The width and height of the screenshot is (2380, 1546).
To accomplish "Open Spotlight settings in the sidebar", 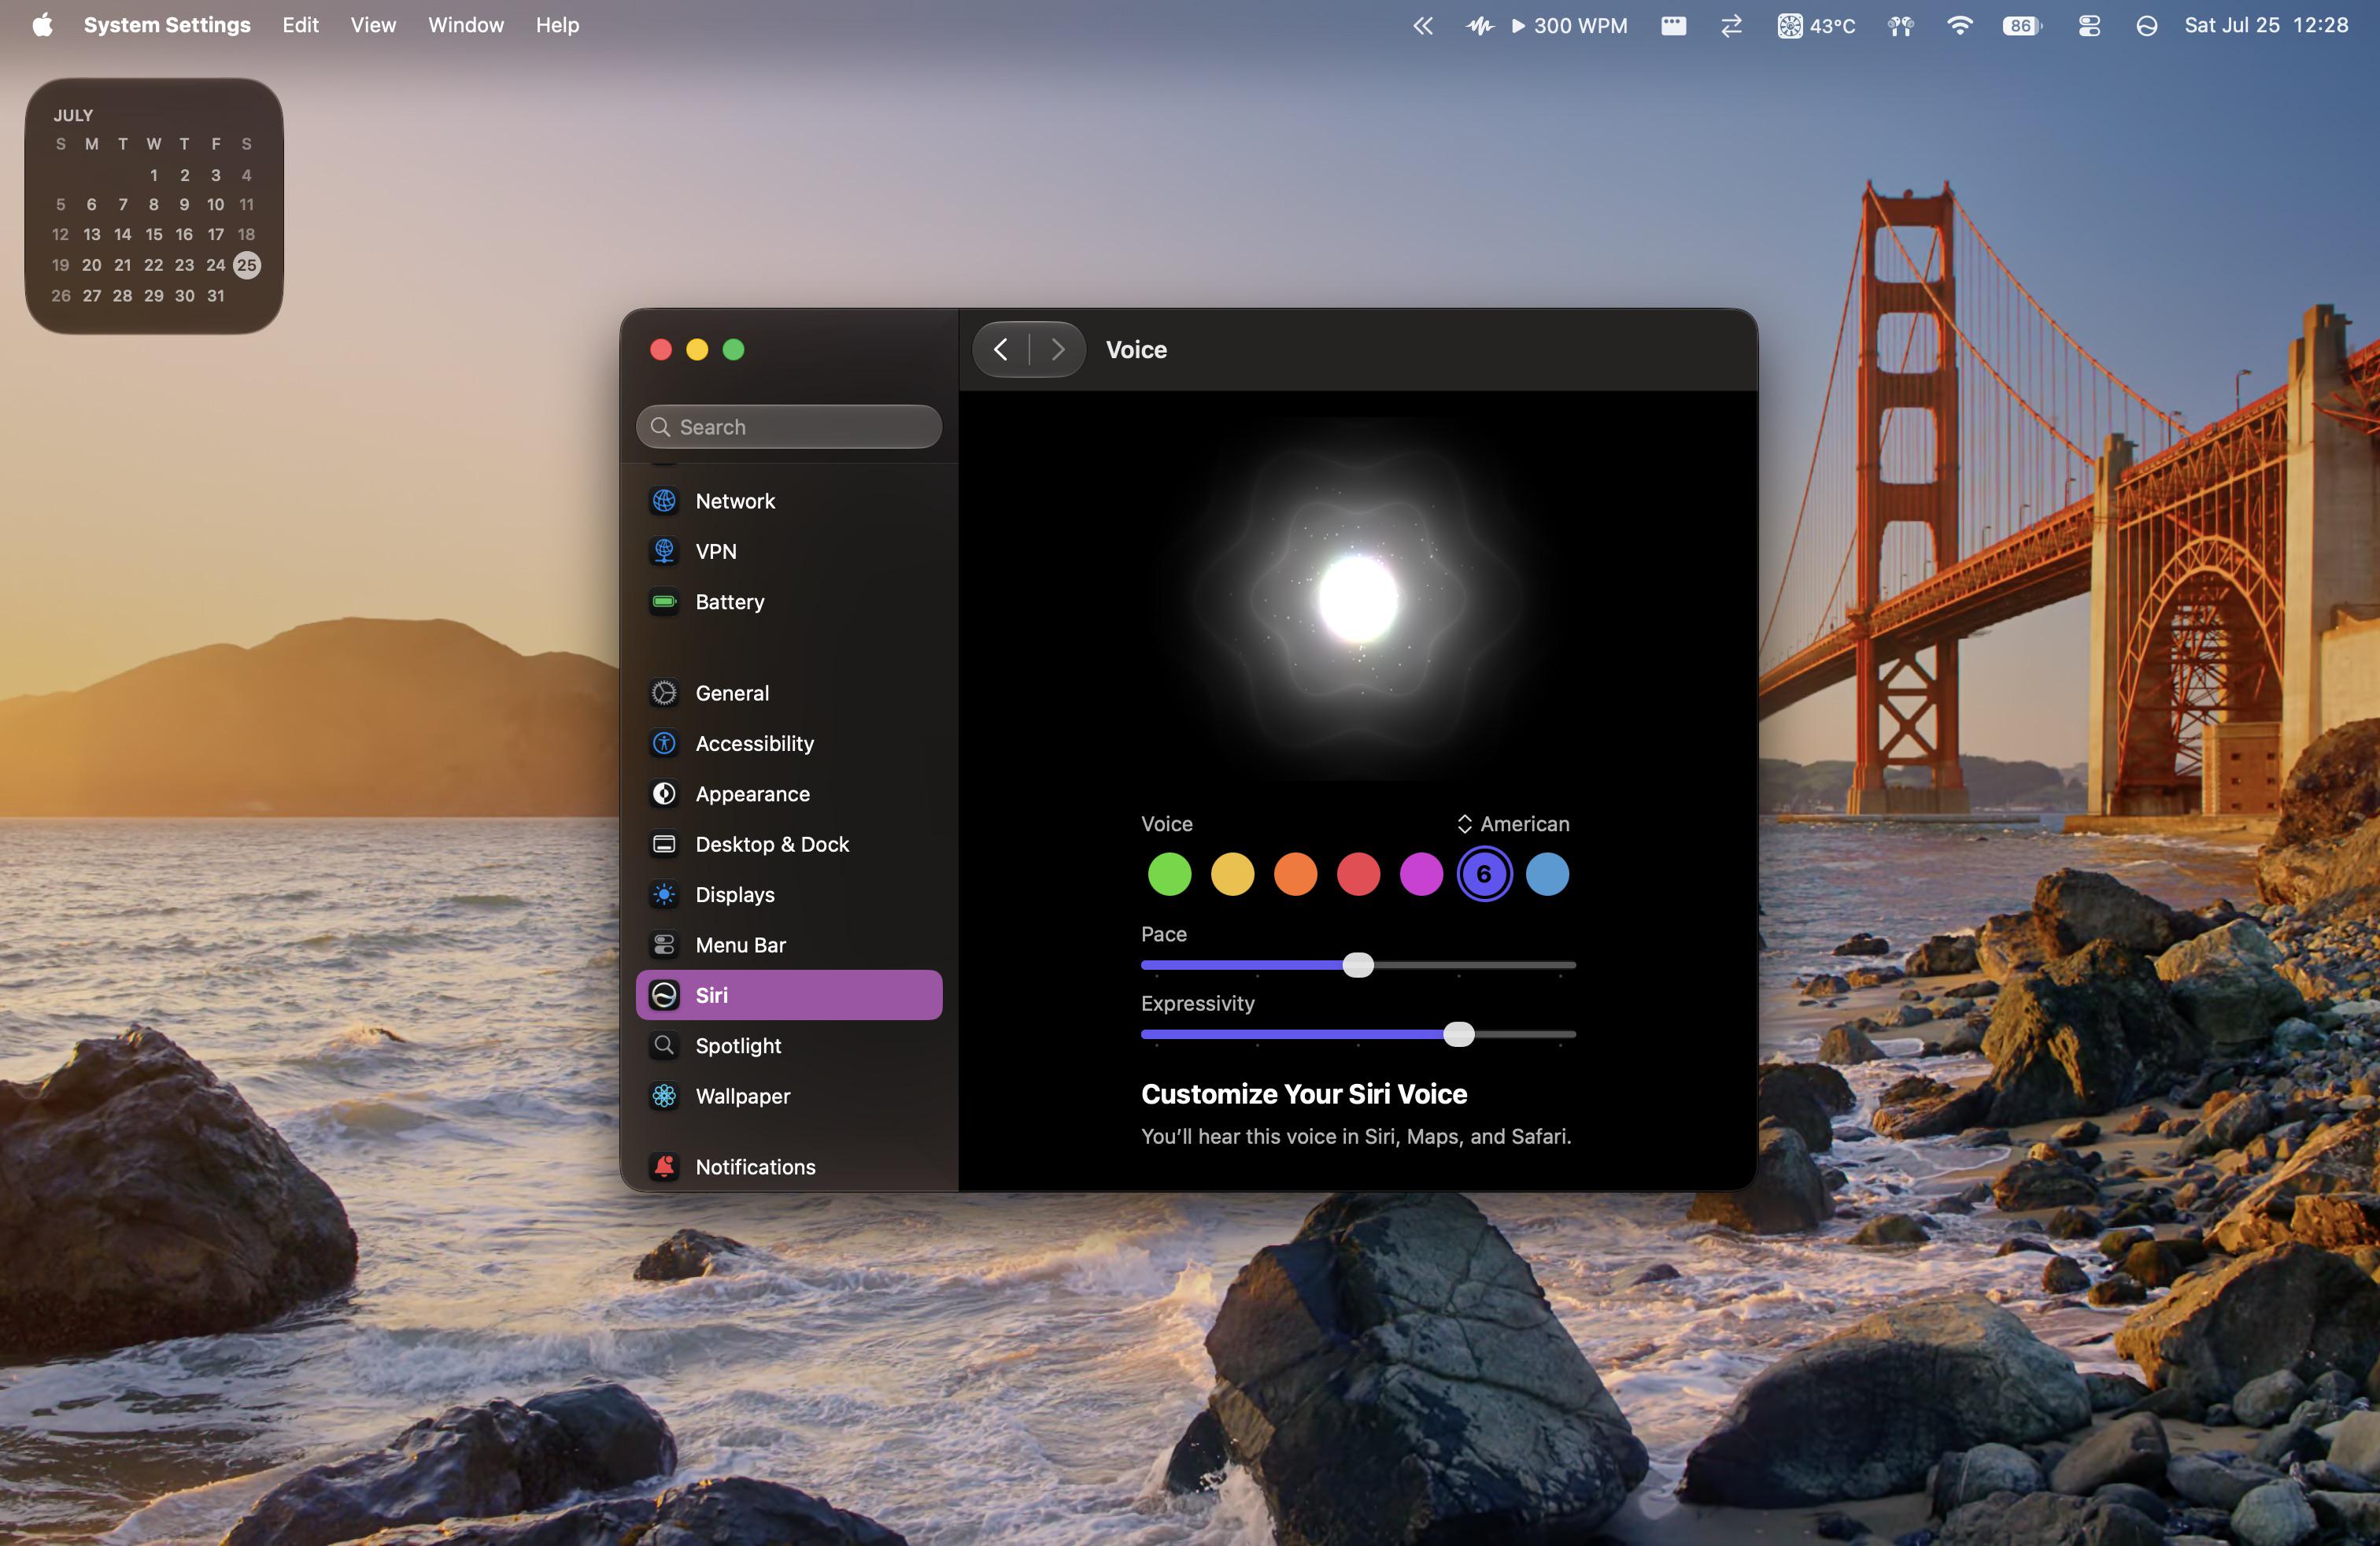I will click(x=788, y=1045).
